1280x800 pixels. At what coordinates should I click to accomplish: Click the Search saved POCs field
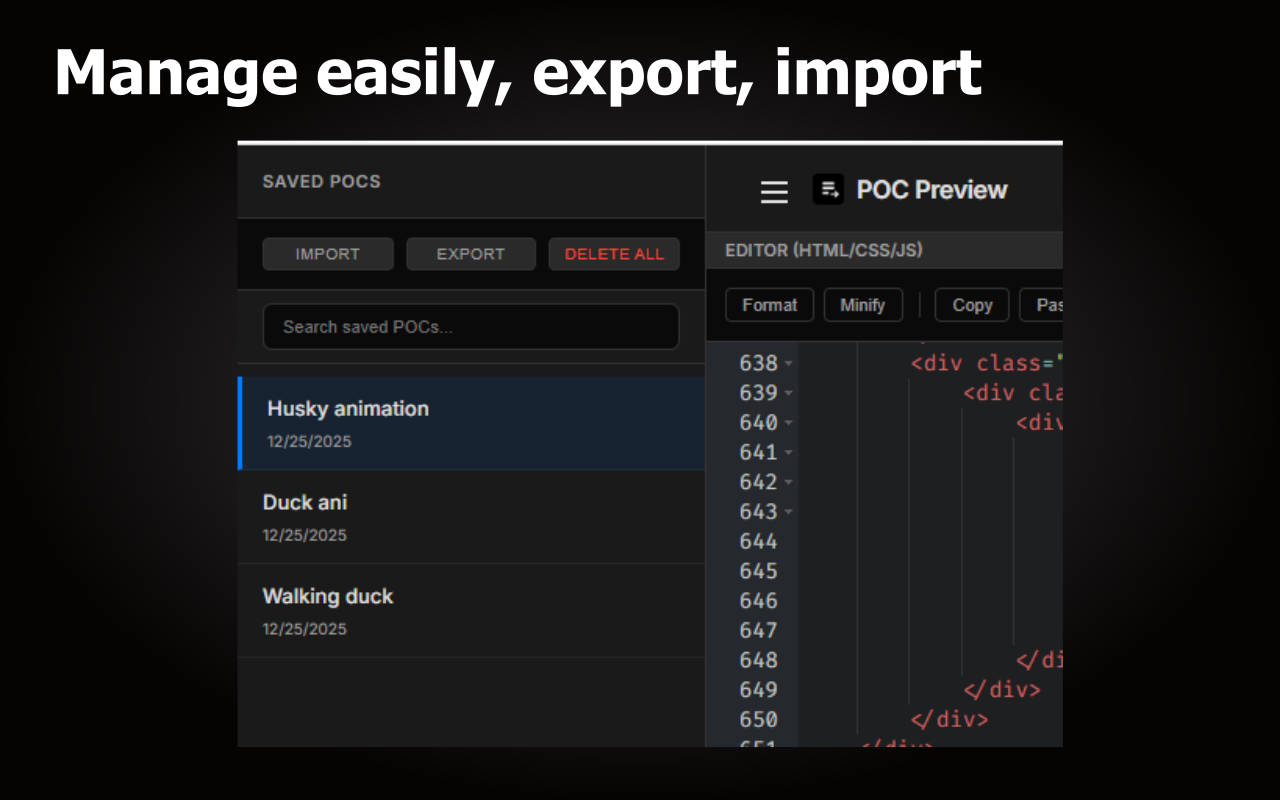[x=470, y=326]
